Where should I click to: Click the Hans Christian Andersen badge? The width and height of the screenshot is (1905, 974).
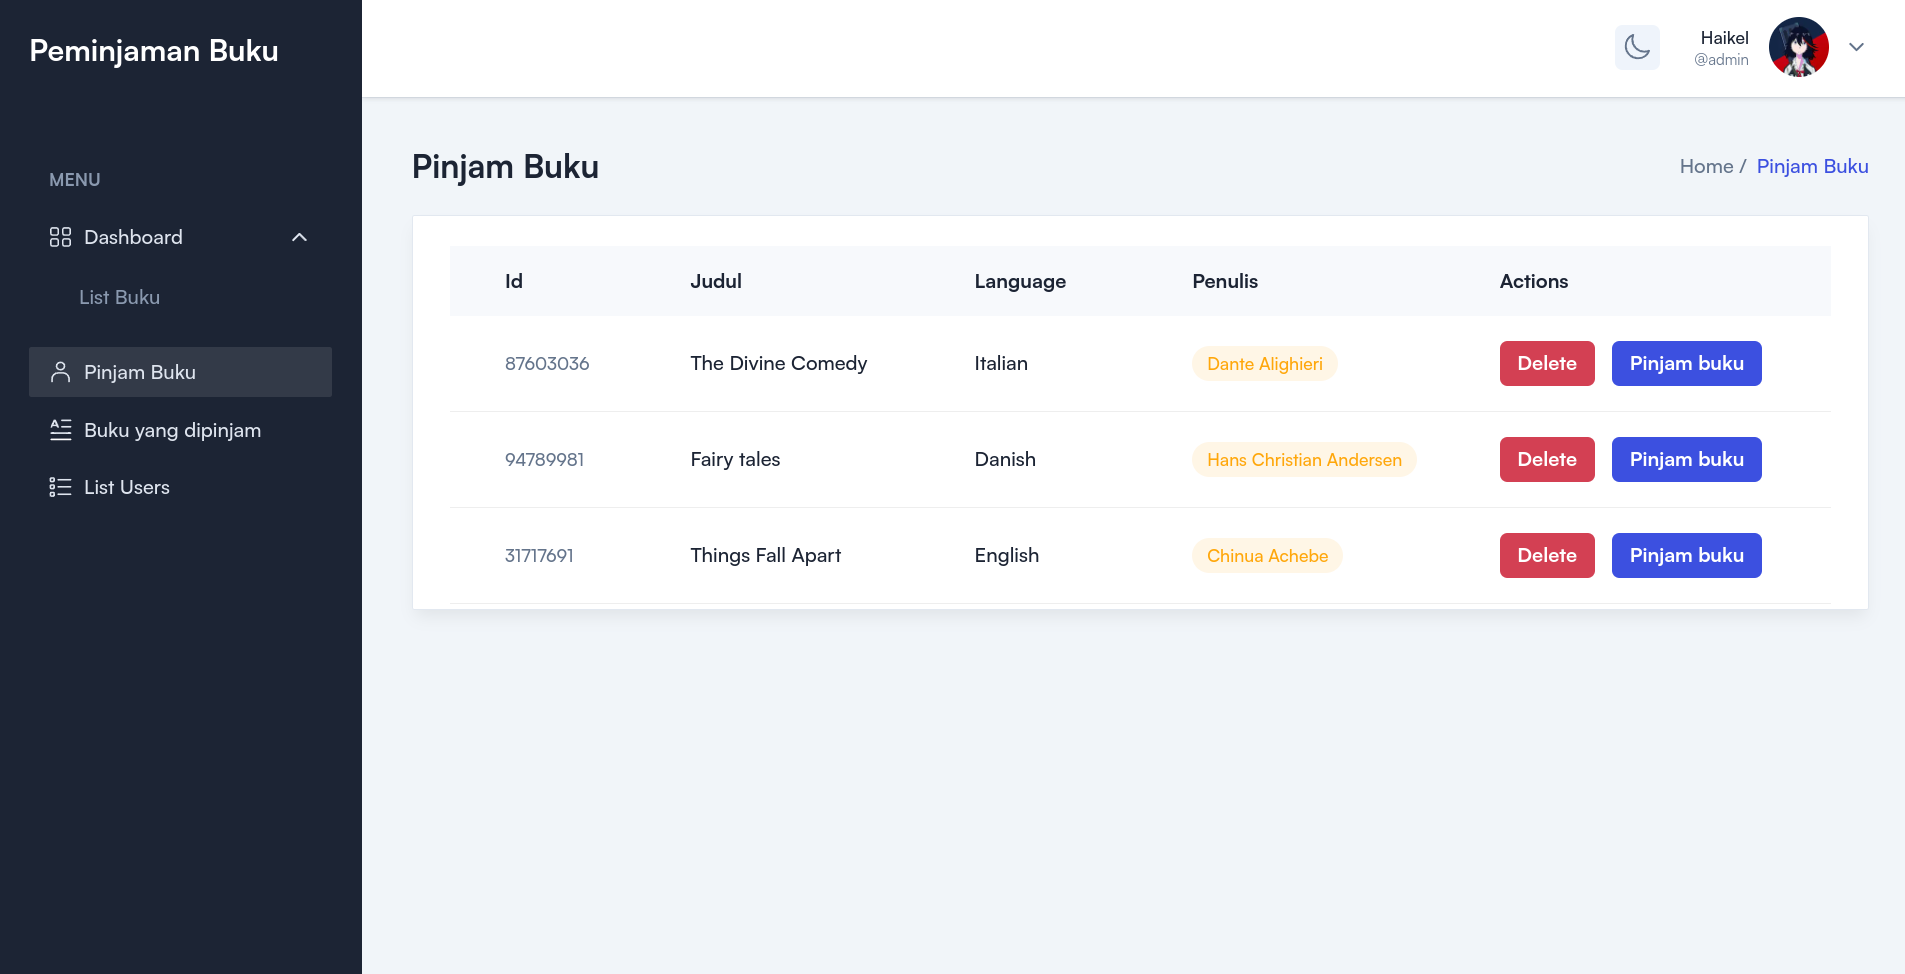point(1304,460)
